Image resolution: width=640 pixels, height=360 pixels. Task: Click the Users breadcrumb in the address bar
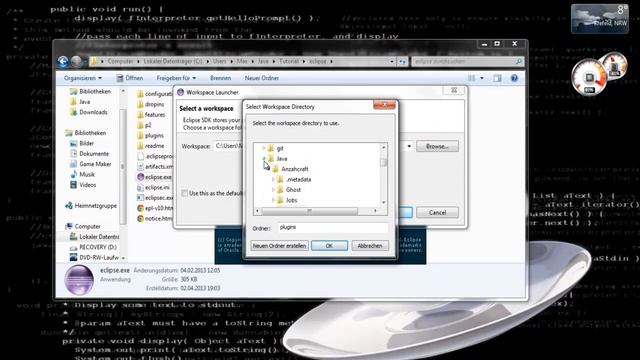(x=219, y=62)
